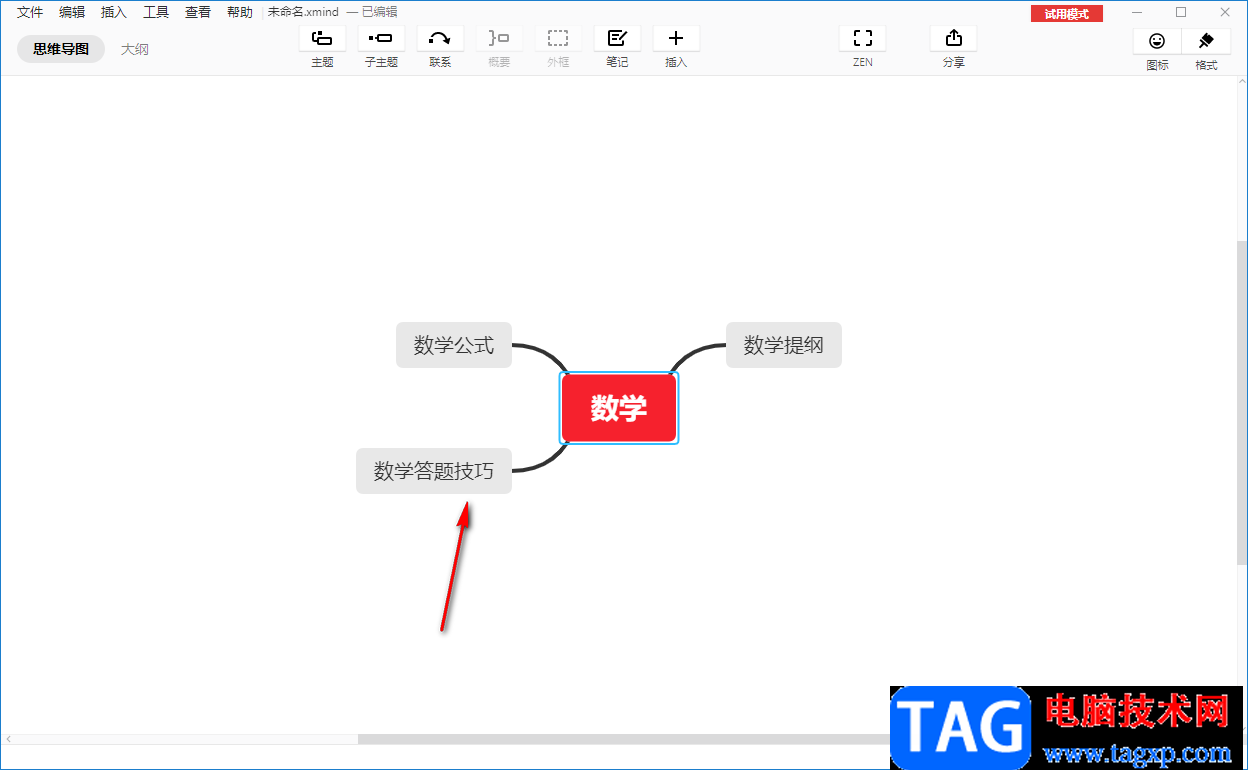The width and height of the screenshot is (1248, 770).
Task: Close the XMind window
Action: pos(1225,12)
